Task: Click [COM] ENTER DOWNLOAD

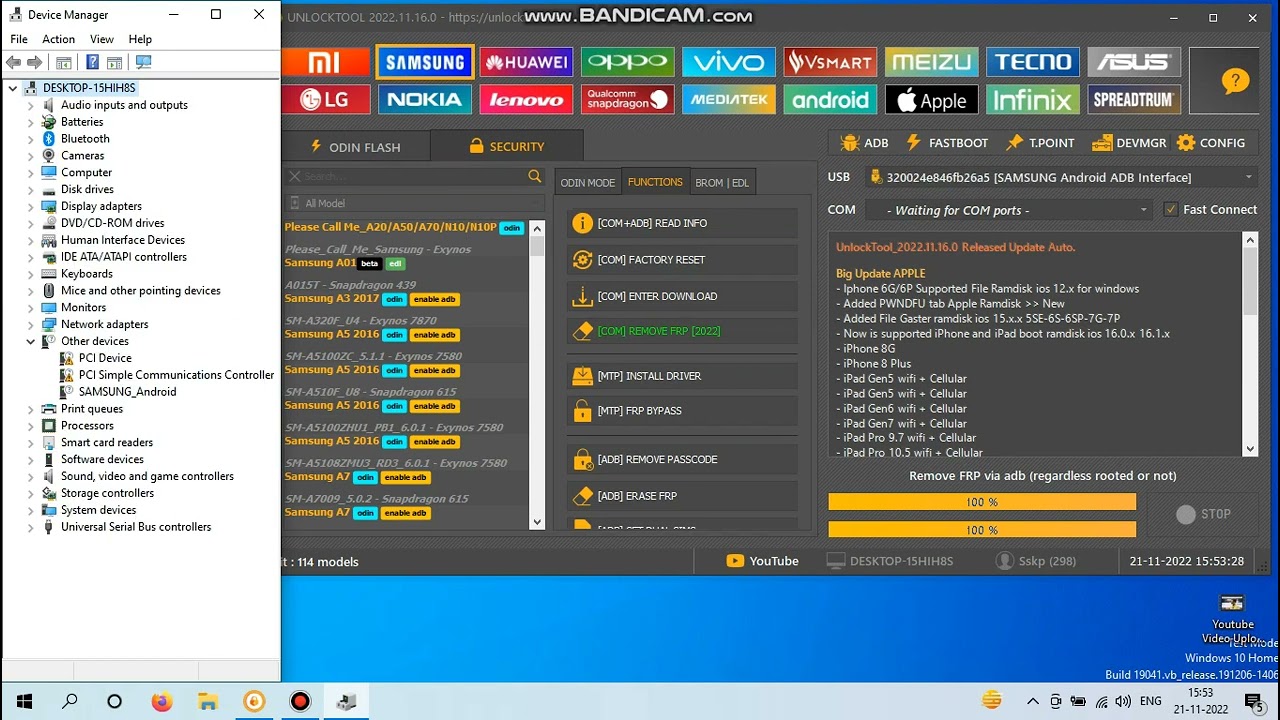Action: coord(682,296)
